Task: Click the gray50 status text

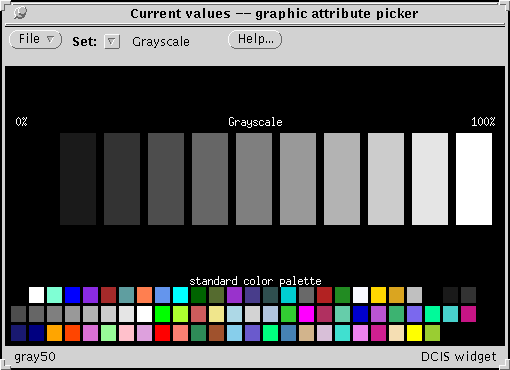Action: [x=35, y=357]
